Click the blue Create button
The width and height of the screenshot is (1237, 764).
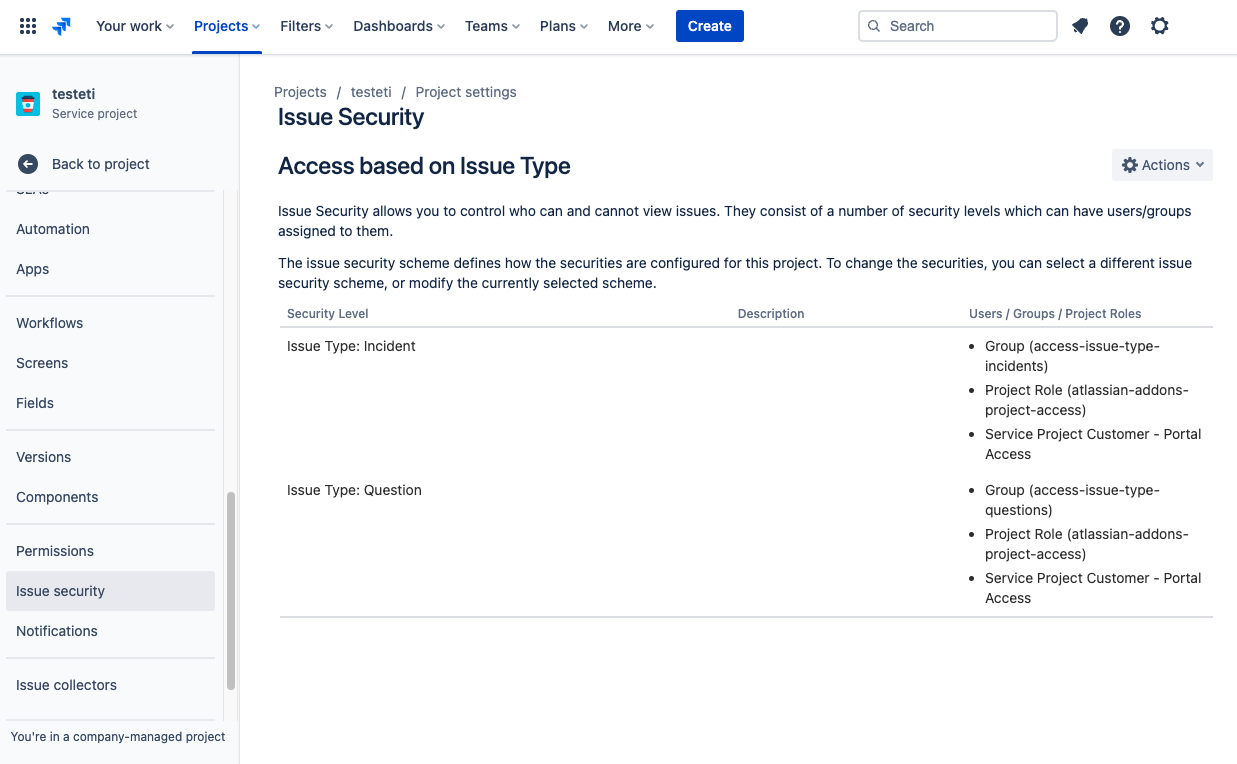pyautogui.click(x=709, y=26)
